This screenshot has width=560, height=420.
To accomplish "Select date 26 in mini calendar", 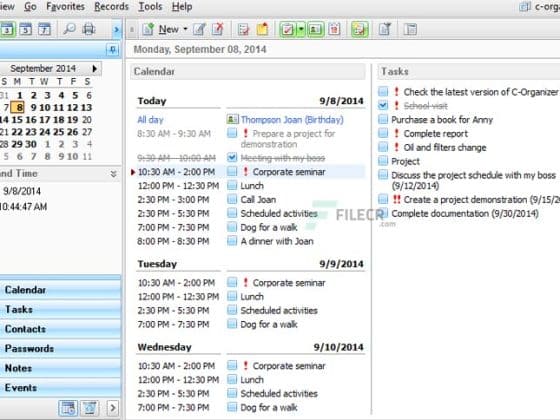I will click(x=72, y=132).
